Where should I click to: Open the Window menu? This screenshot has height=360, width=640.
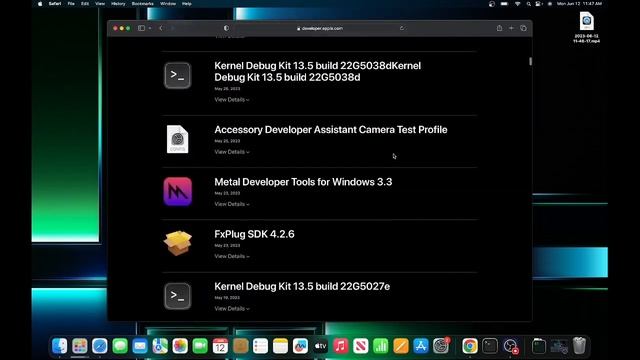(x=168, y=4)
